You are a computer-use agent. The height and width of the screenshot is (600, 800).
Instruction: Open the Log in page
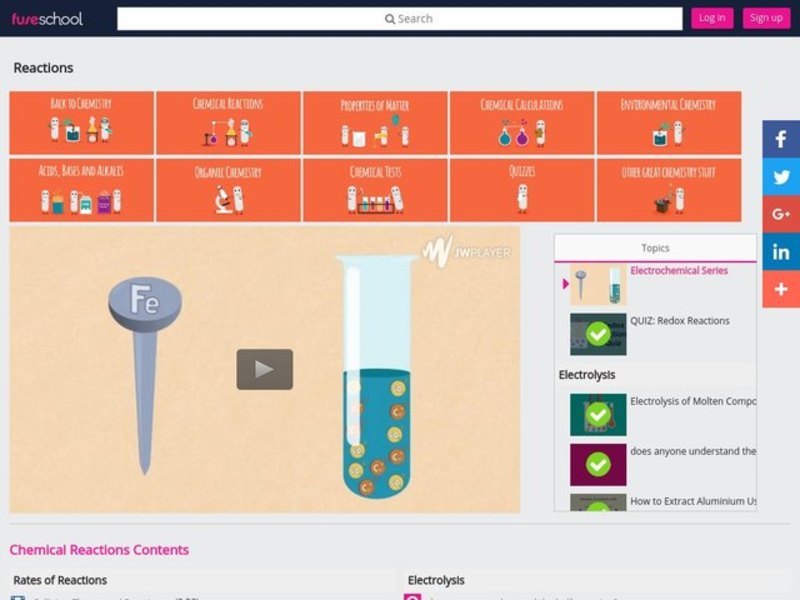[x=712, y=18]
